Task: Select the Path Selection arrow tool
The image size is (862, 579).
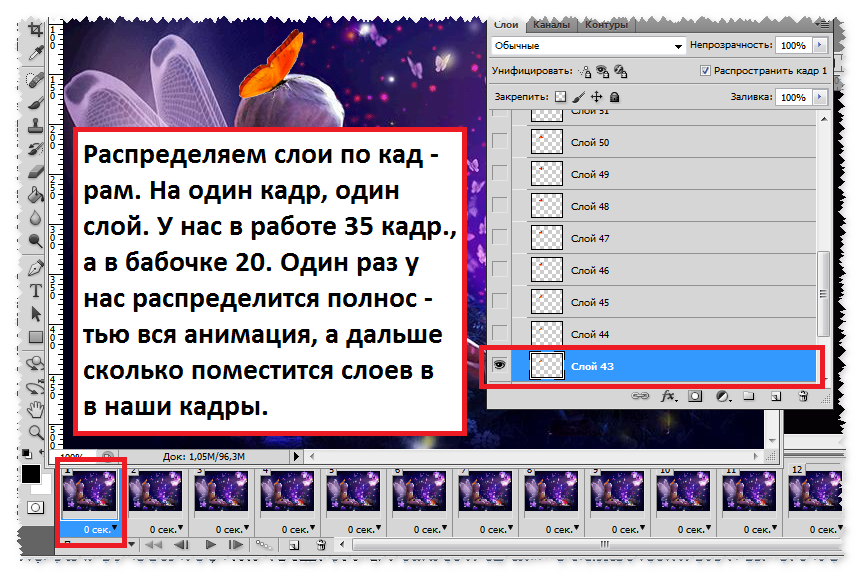Action: pyautogui.click(x=36, y=313)
